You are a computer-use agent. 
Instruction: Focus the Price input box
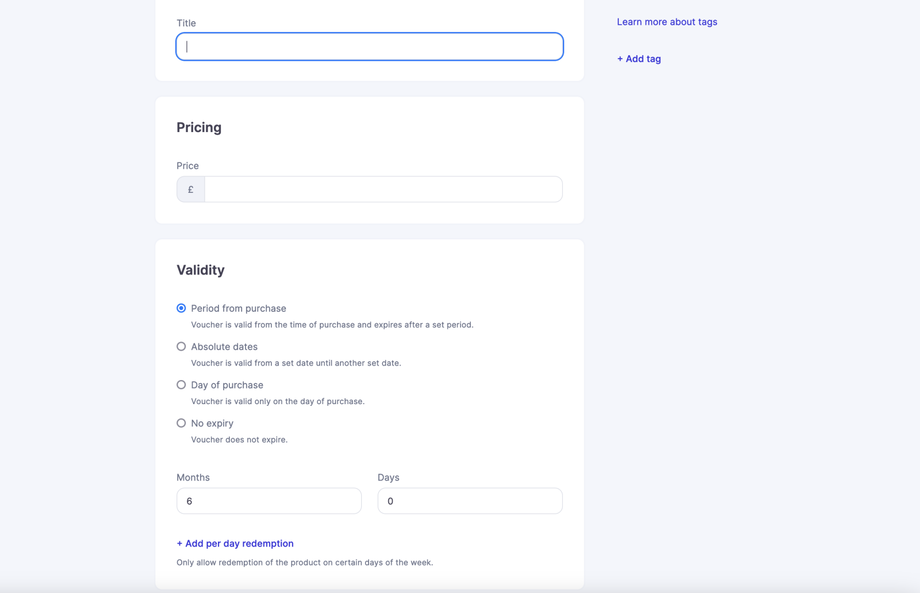[x=383, y=189]
